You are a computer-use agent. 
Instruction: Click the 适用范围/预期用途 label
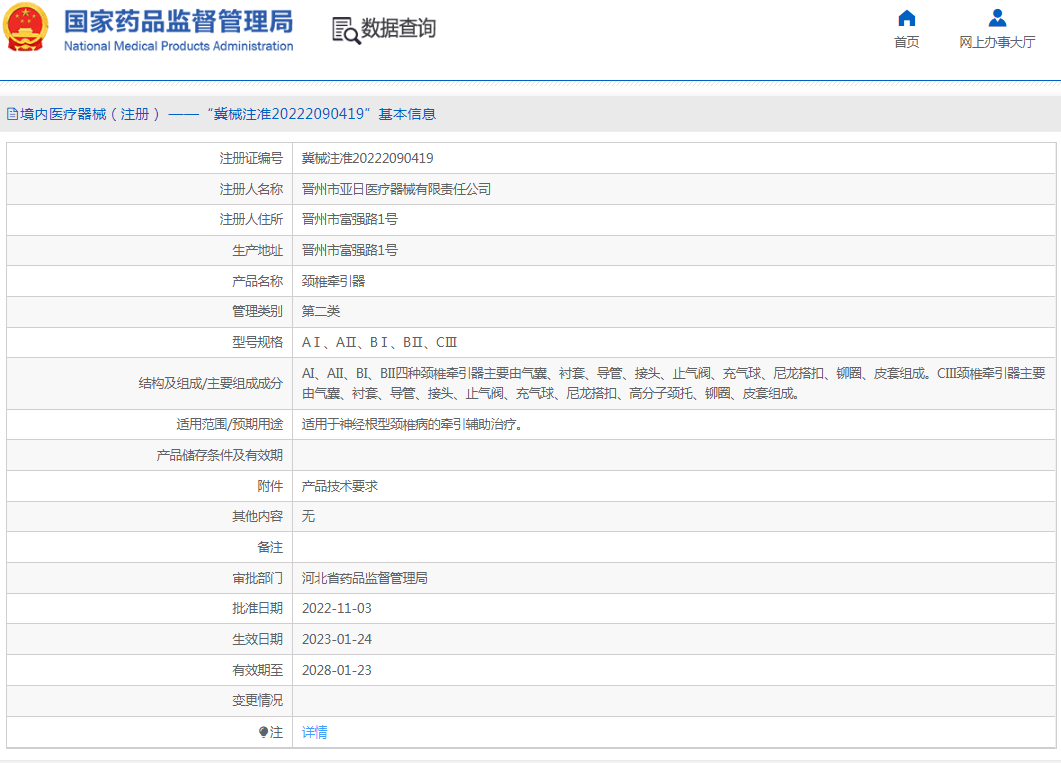[x=229, y=424]
